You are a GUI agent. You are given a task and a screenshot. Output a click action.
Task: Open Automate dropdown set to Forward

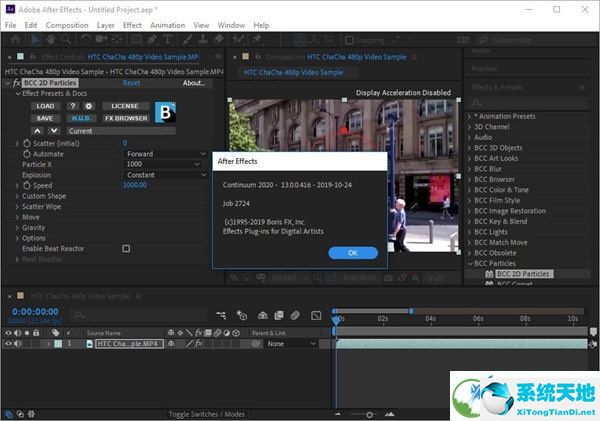pos(165,154)
